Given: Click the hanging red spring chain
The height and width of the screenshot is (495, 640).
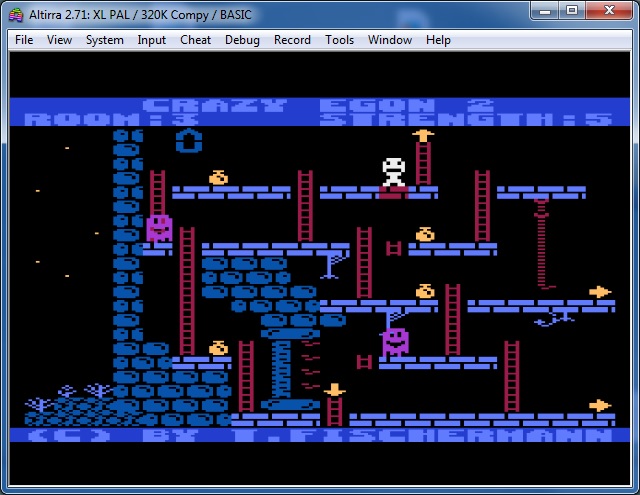Looking at the screenshot, I should [542, 244].
